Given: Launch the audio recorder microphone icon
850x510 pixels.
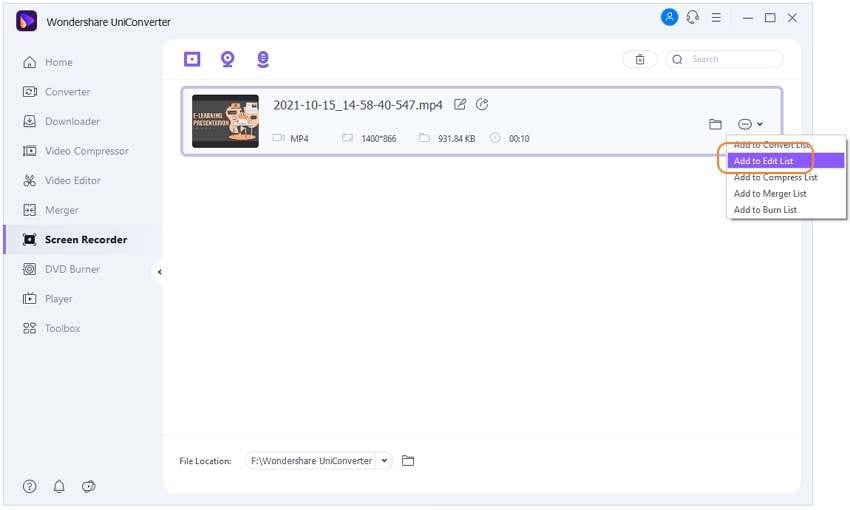Looking at the screenshot, I should tap(263, 59).
